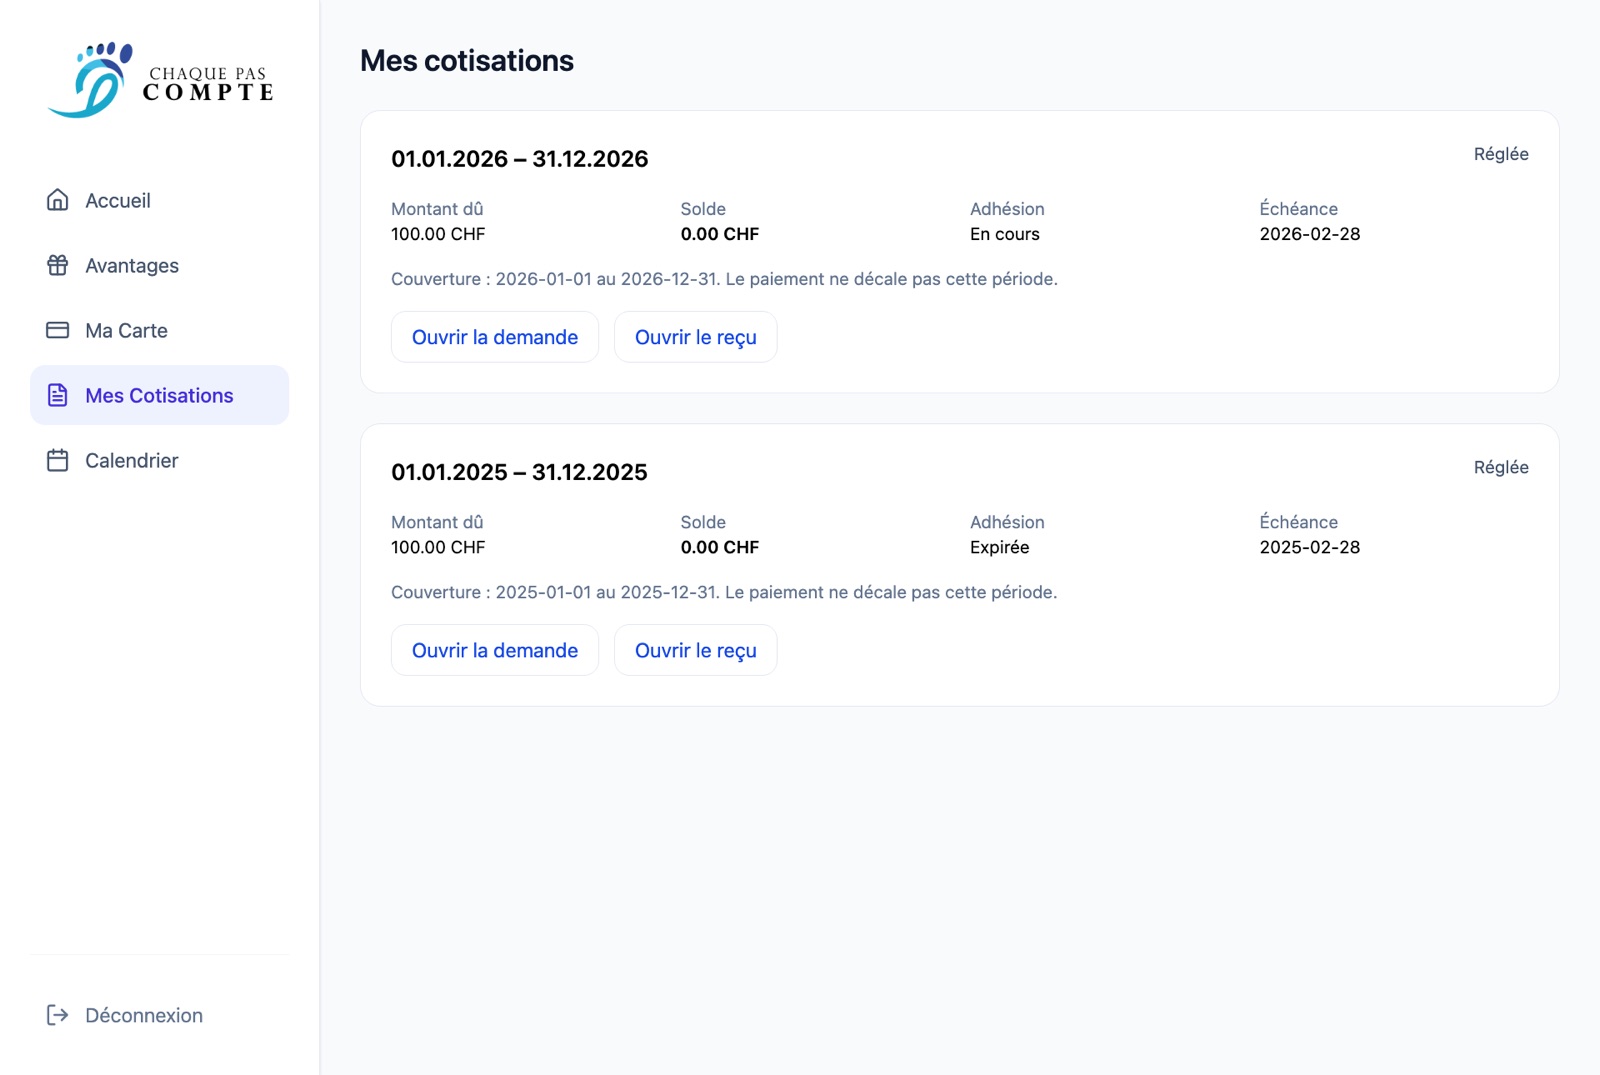Image resolution: width=1600 pixels, height=1075 pixels.
Task: Click the gift icon beside Avantages
Action: pyautogui.click(x=58, y=265)
